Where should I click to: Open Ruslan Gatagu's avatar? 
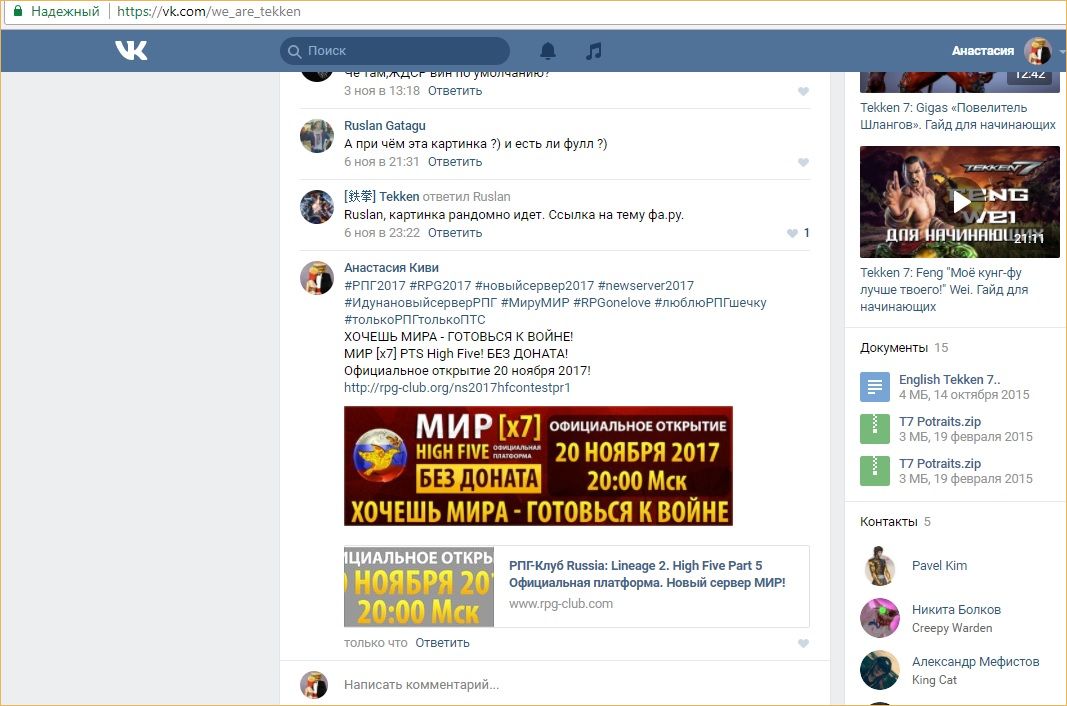[317, 136]
